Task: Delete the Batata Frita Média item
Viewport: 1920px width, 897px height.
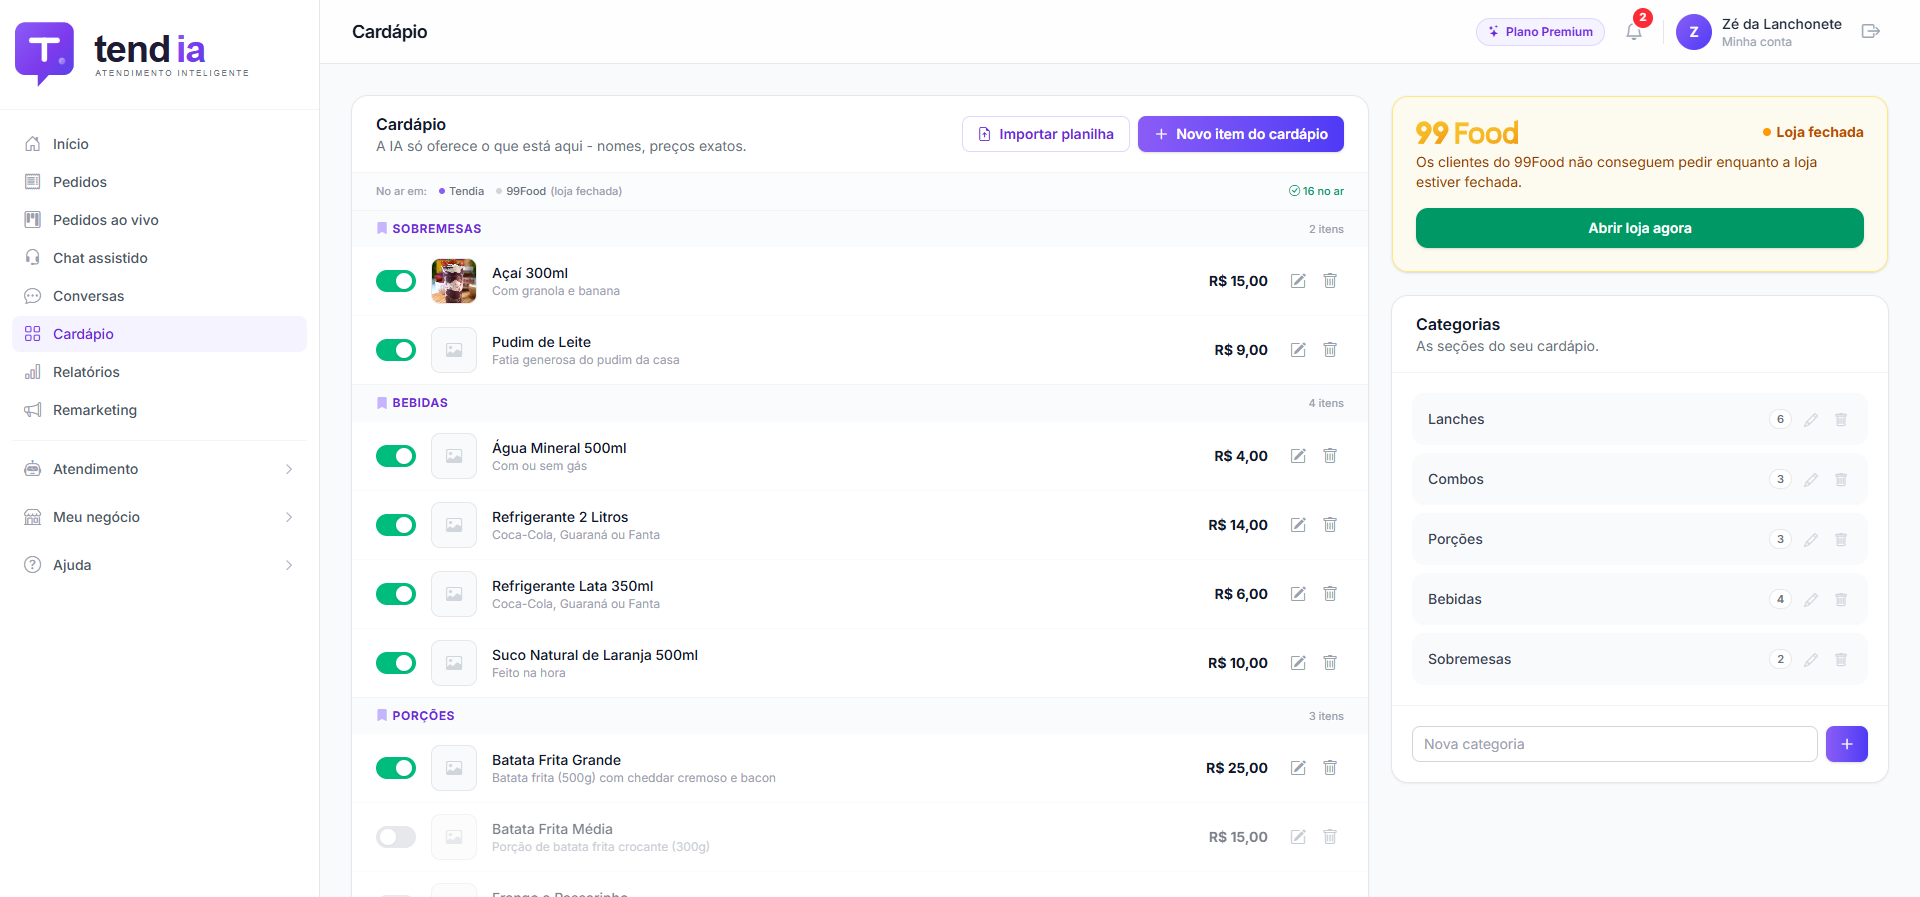Action: pos(1330,837)
